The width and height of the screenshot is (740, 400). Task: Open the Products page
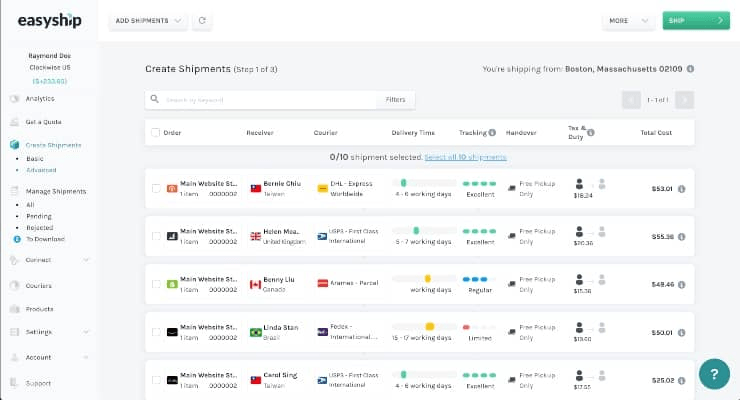pos(40,309)
